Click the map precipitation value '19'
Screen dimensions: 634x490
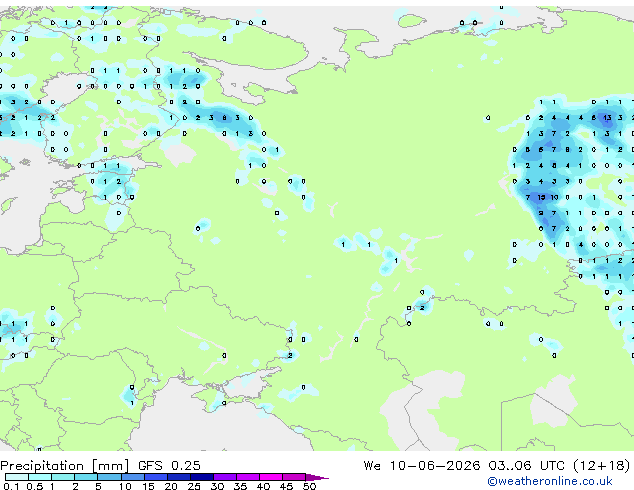(541, 197)
